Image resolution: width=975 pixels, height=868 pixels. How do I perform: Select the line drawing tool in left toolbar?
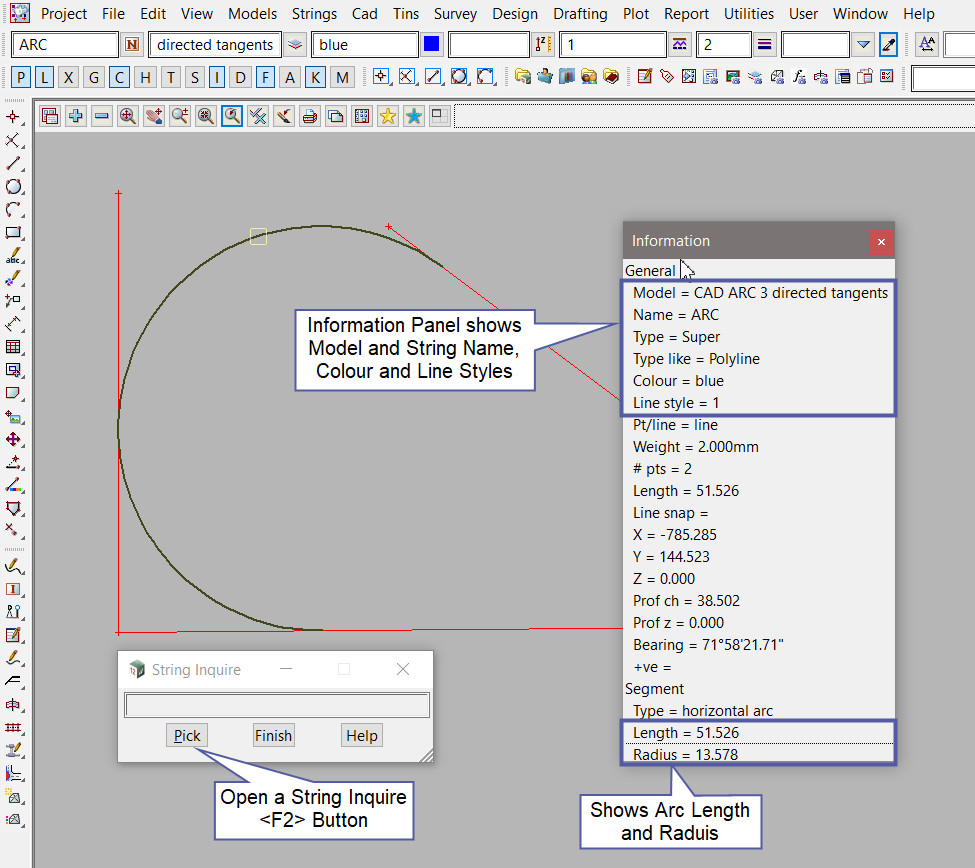(14, 164)
